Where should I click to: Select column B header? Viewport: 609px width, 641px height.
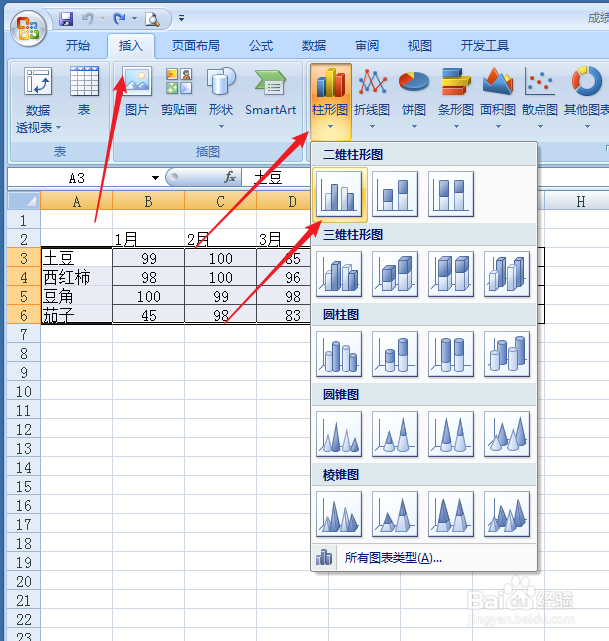pyautogui.click(x=148, y=201)
